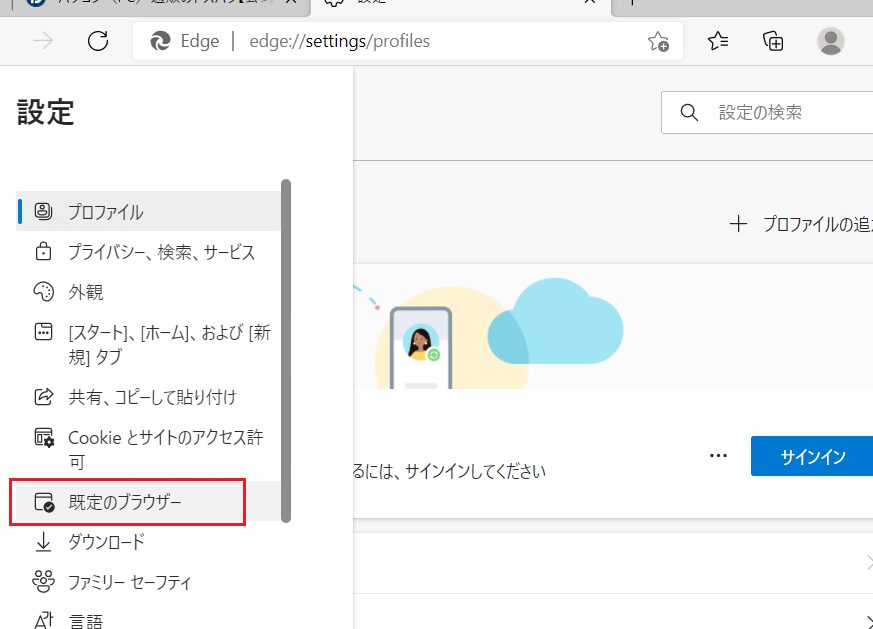Open the three-dot menu beside サインイン
Viewport: 873px width, 629px height.
(x=717, y=456)
